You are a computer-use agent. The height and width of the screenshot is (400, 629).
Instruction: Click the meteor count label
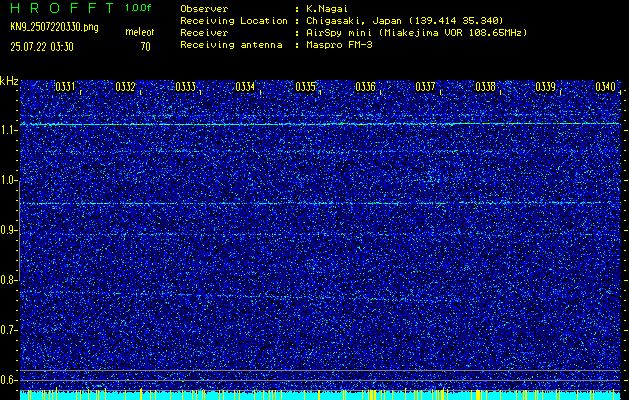(140, 32)
